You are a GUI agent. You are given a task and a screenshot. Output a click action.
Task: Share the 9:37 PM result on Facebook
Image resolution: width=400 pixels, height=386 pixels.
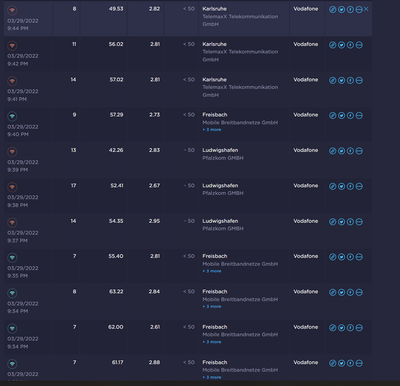(350, 222)
